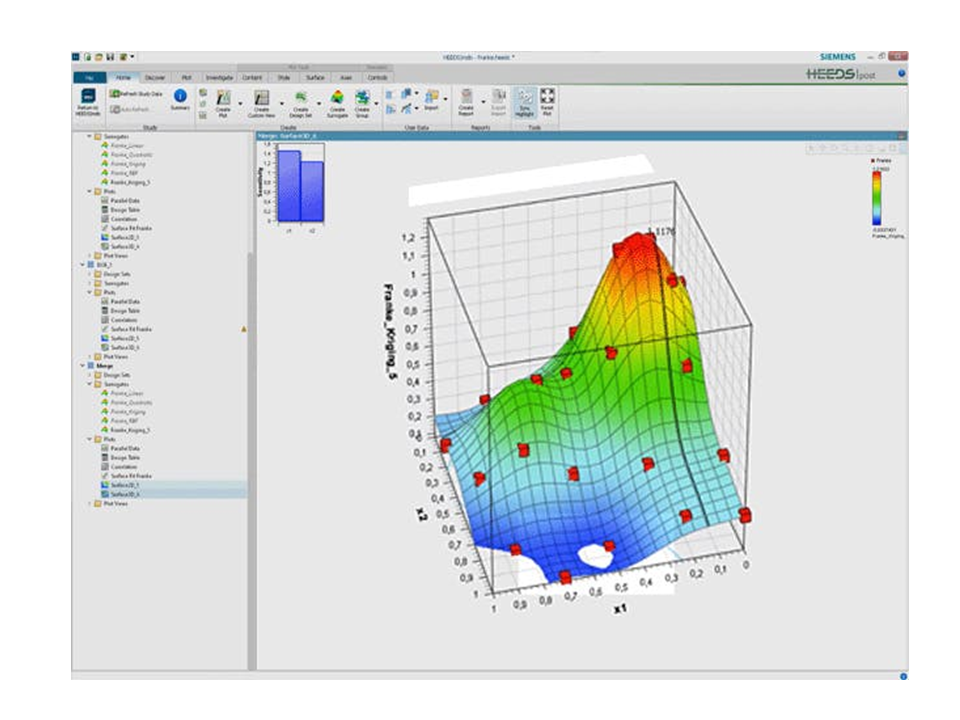Viewport: 960px width, 720px height.
Task: Click the orange warning triangle in the study tree
Action: click(x=244, y=329)
